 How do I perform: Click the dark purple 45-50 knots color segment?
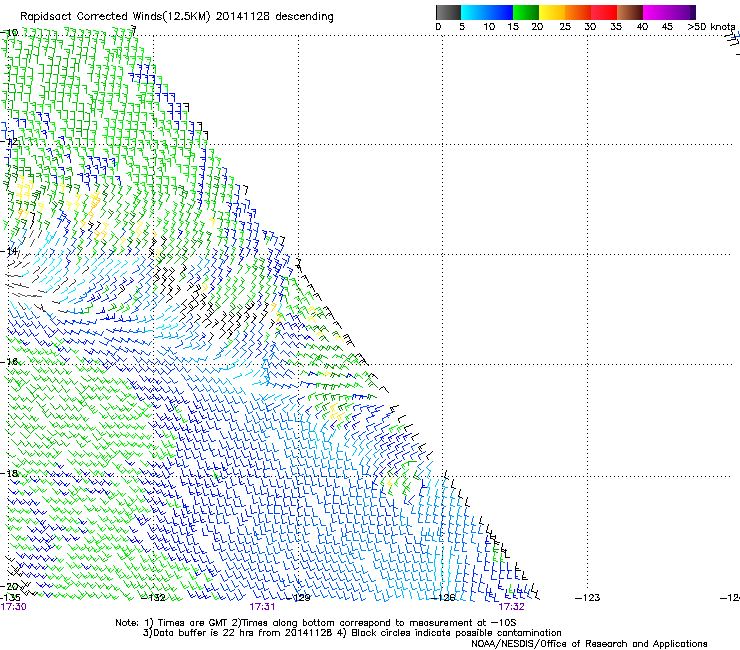[682, 12]
